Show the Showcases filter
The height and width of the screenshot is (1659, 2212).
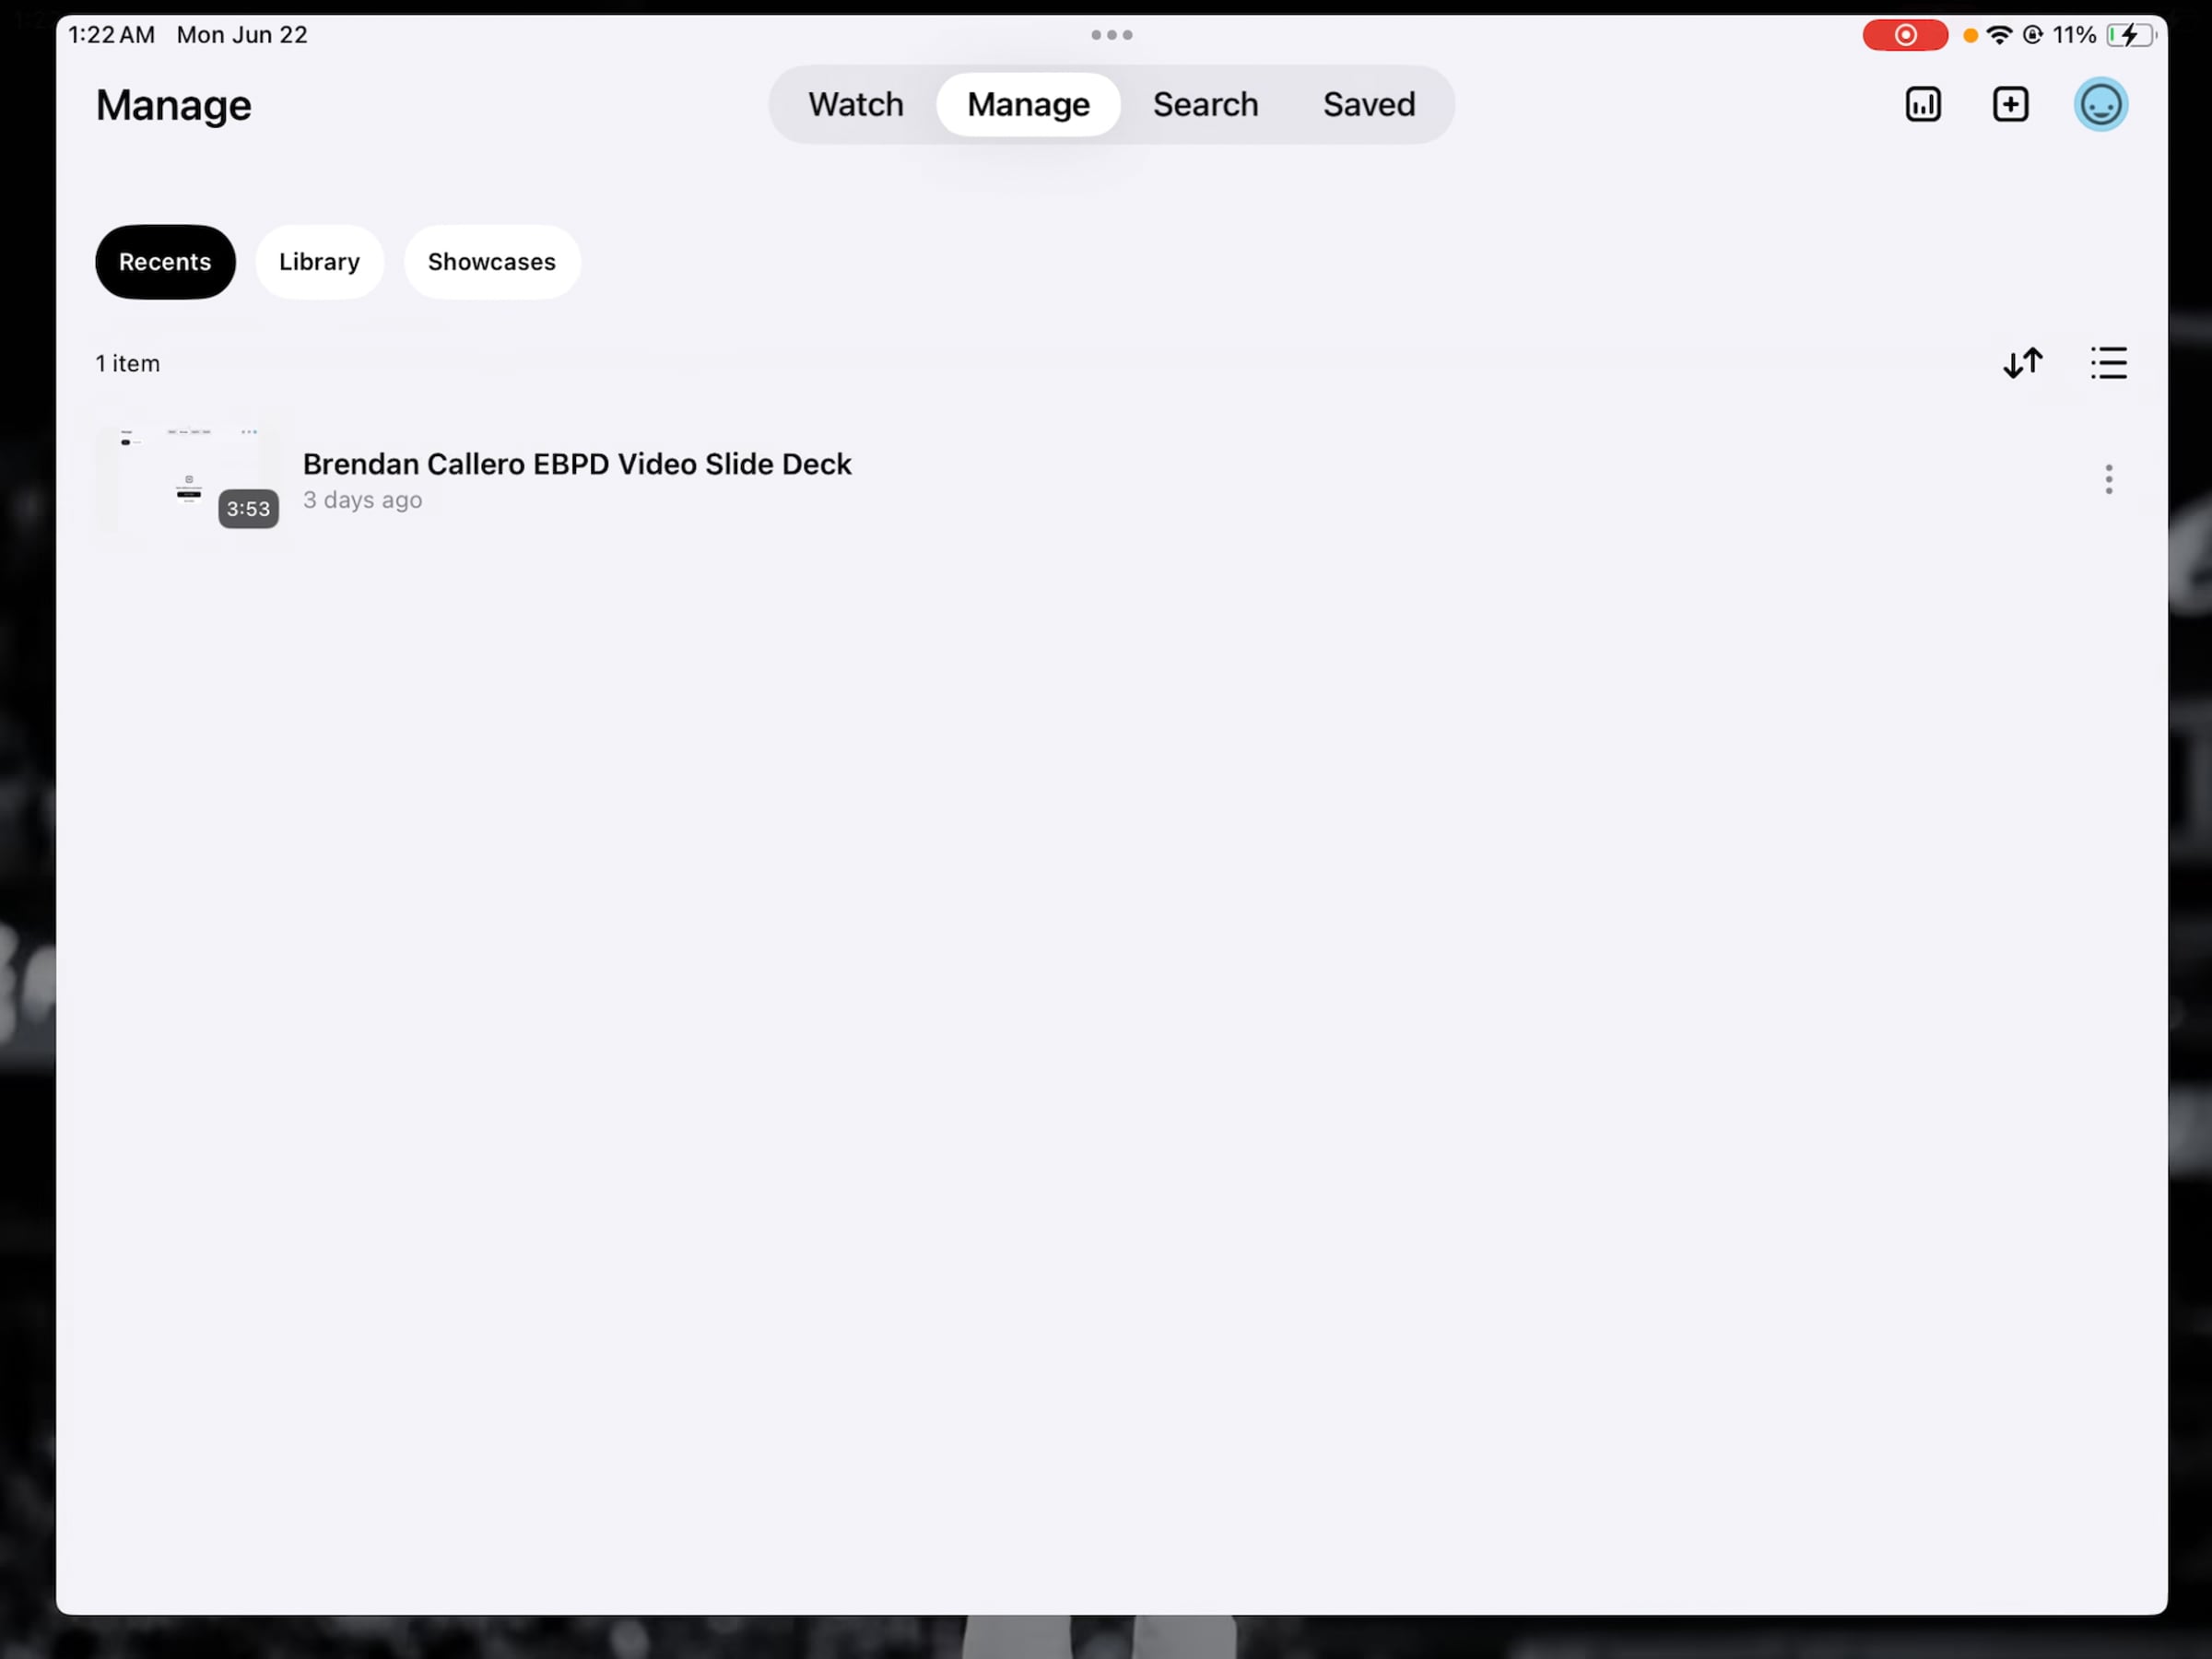point(491,262)
